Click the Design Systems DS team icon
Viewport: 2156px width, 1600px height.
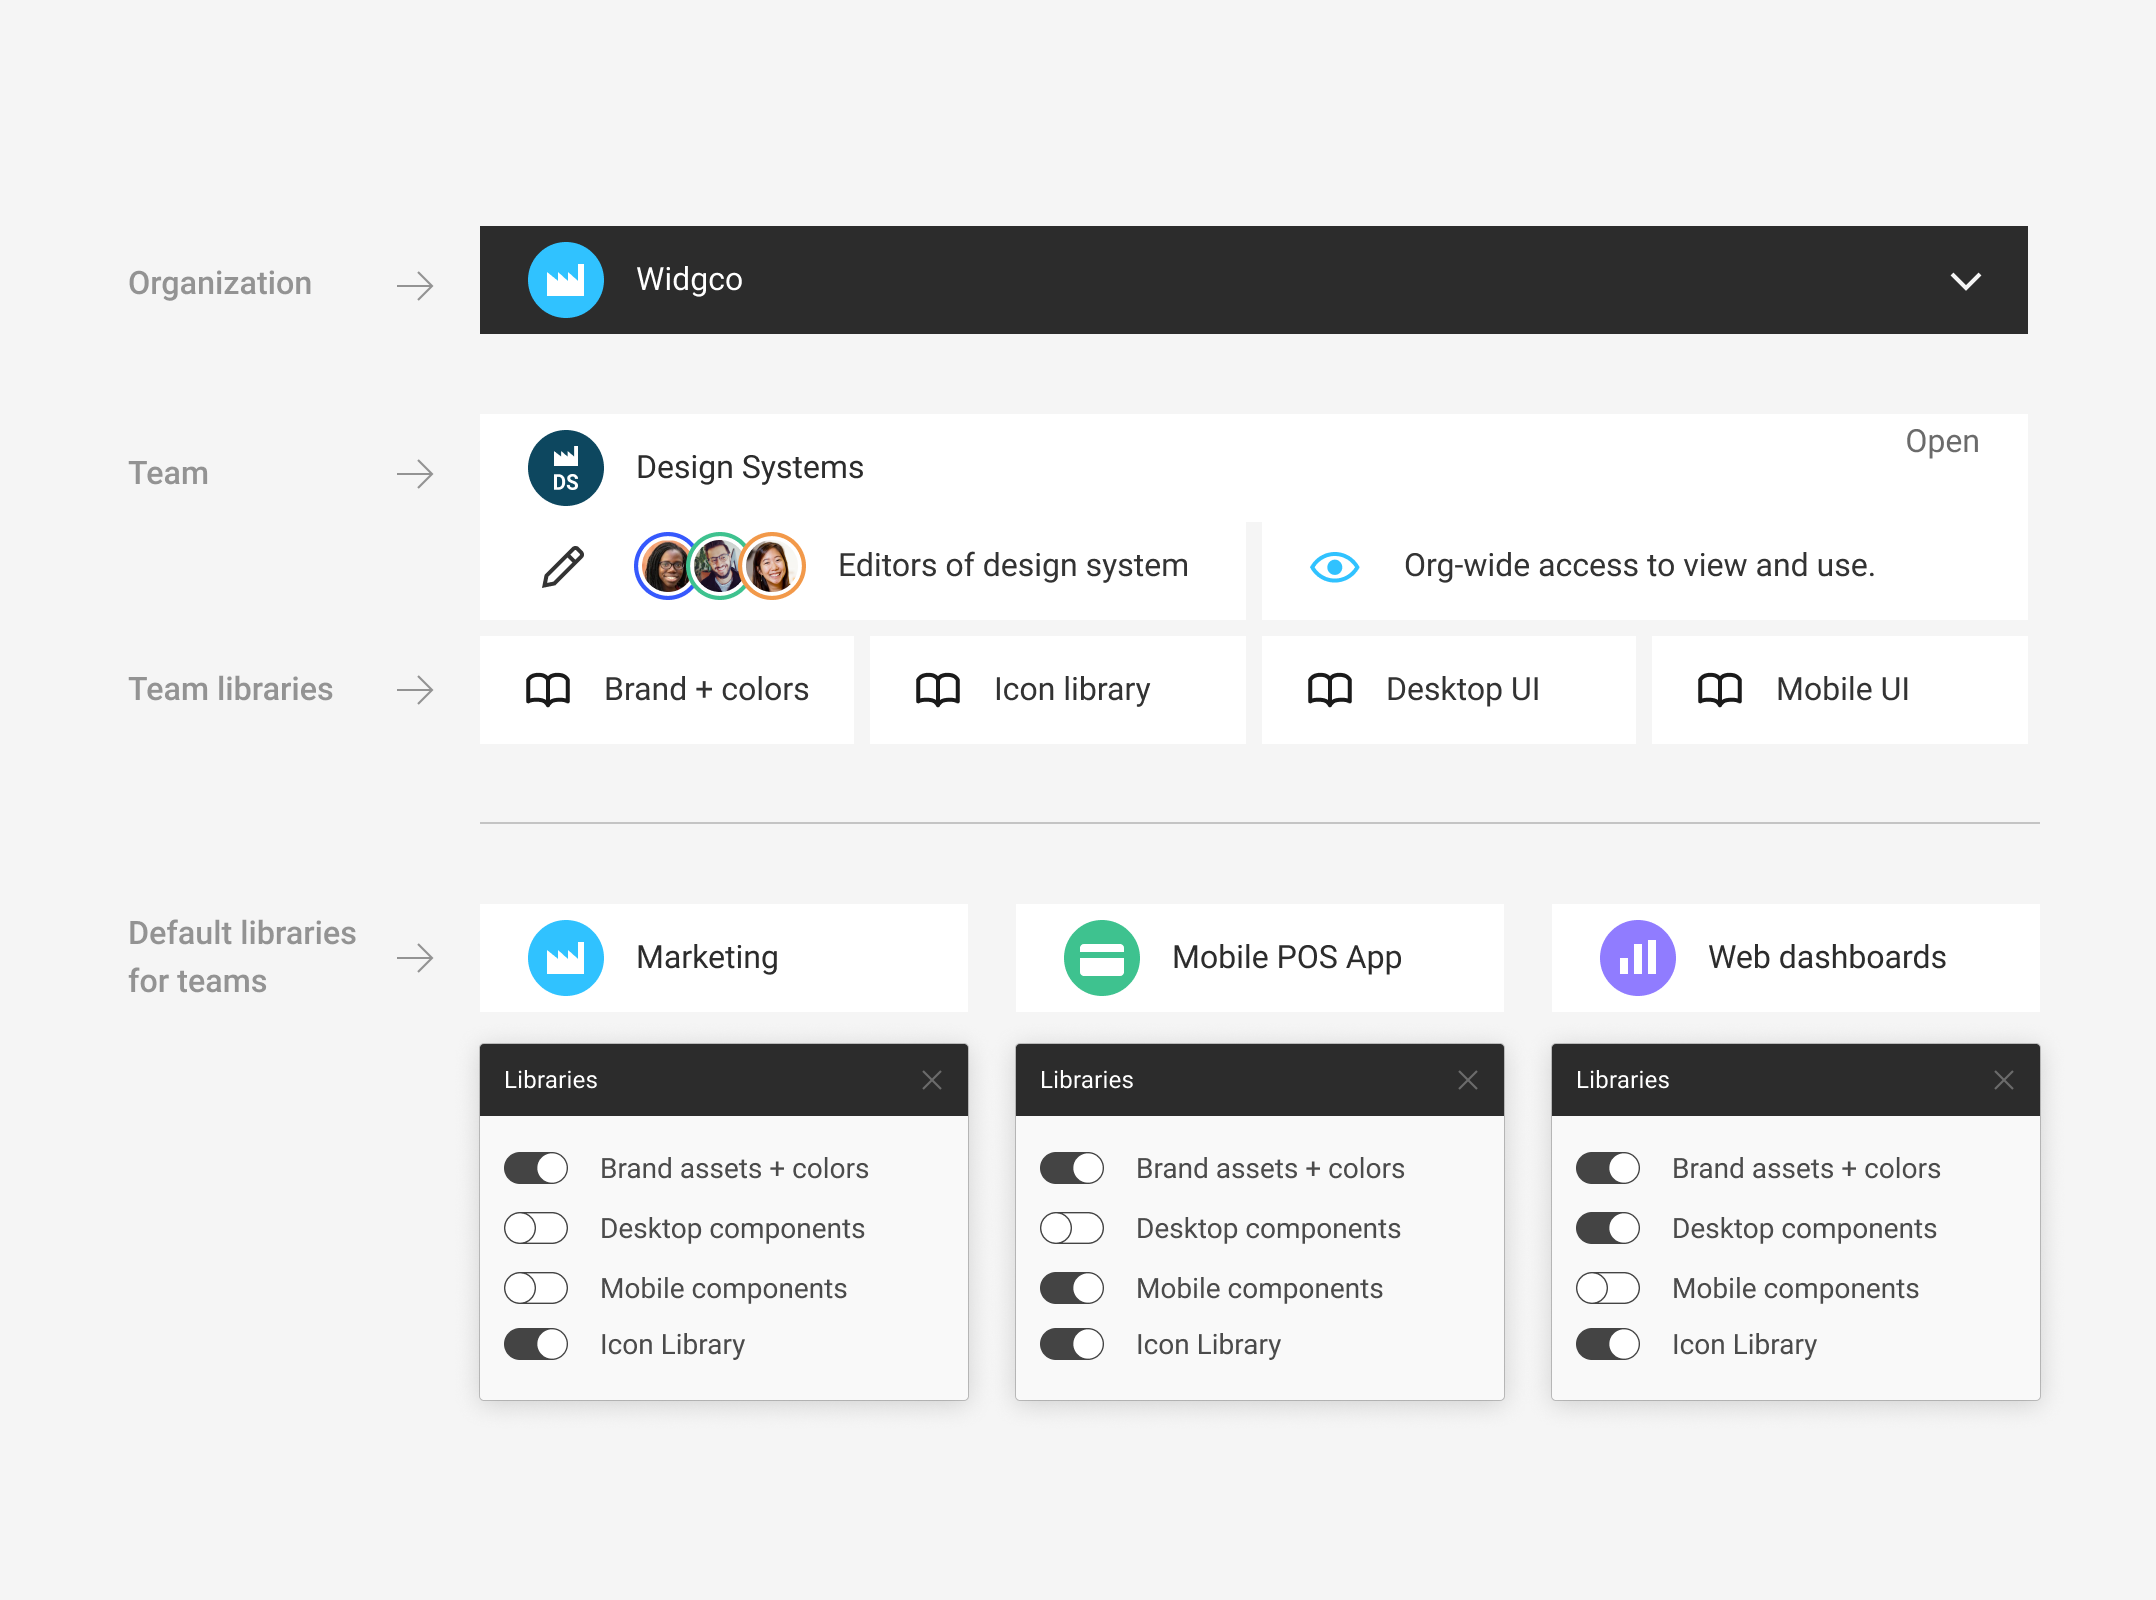coord(565,468)
